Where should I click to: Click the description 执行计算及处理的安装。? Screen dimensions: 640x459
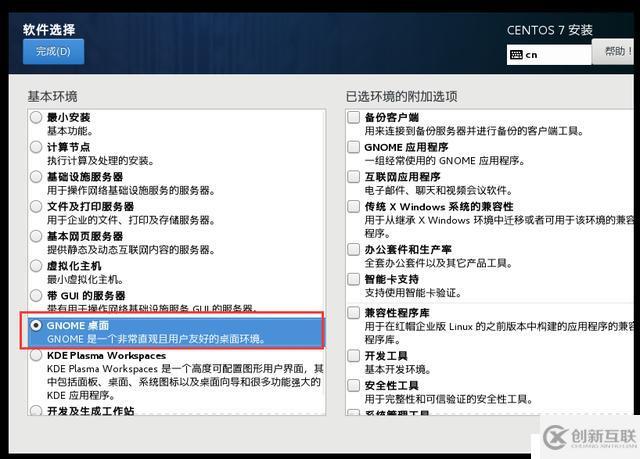101,161
